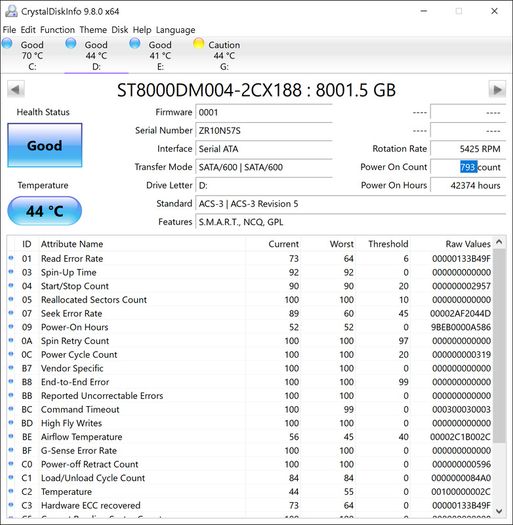This screenshot has width=513, height=525.
Task: Open the Disk menu
Action: click(x=120, y=30)
